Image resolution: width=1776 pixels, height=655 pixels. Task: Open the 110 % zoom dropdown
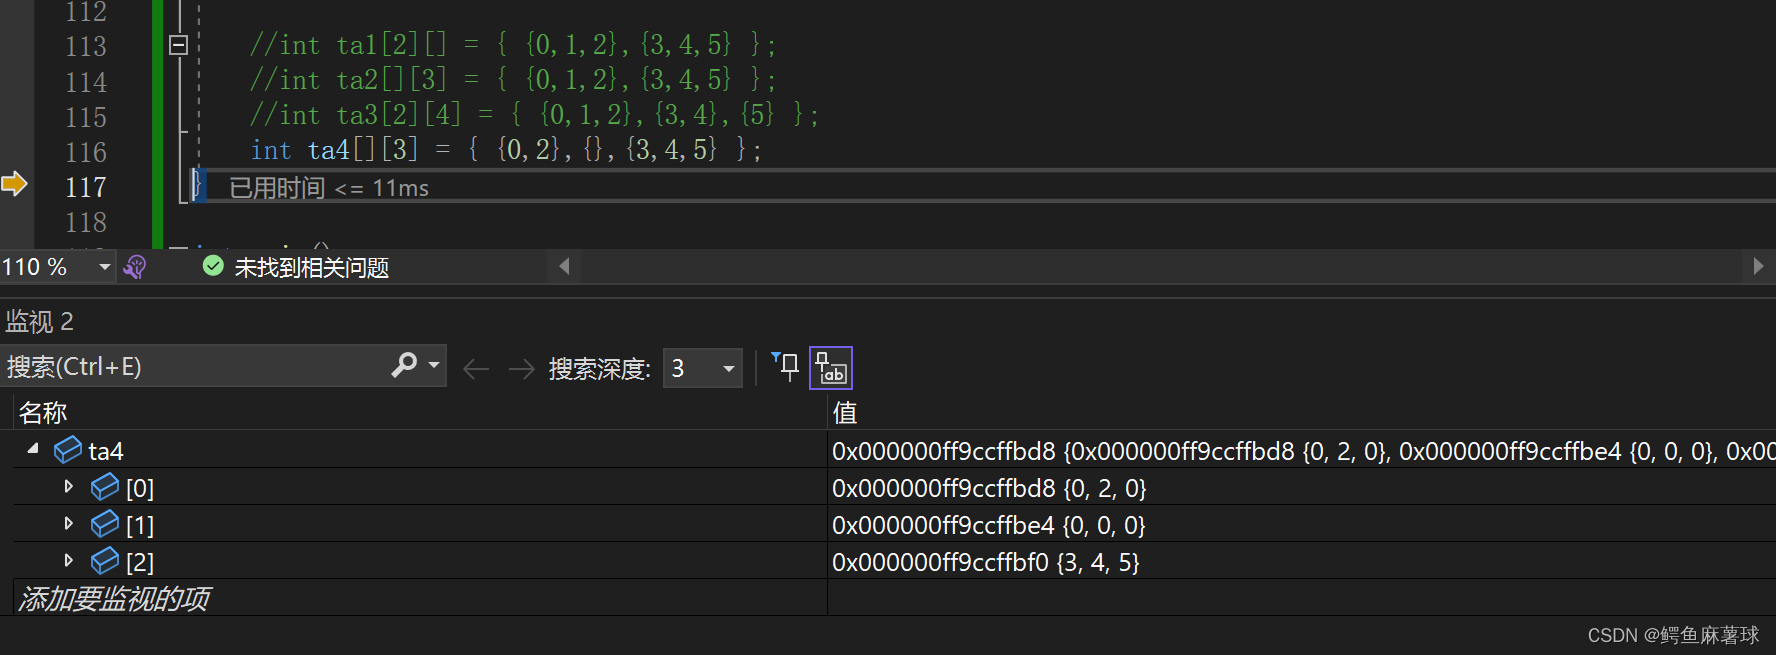[104, 267]
